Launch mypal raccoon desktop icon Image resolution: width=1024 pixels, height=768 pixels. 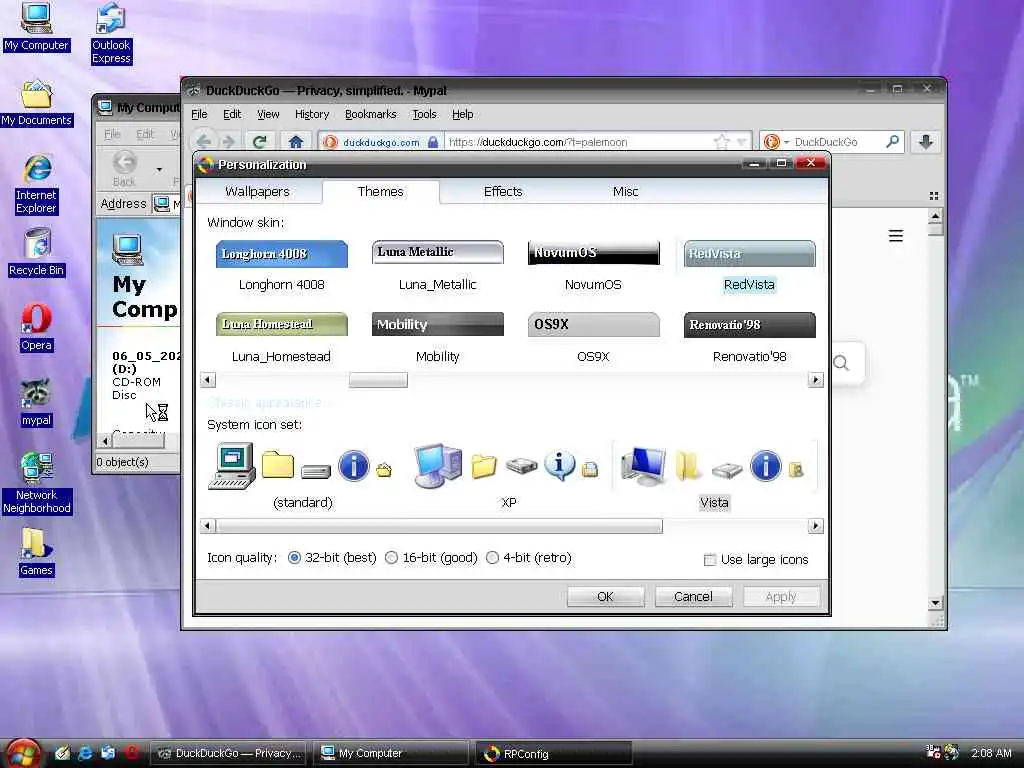click(x=37, y=404)
